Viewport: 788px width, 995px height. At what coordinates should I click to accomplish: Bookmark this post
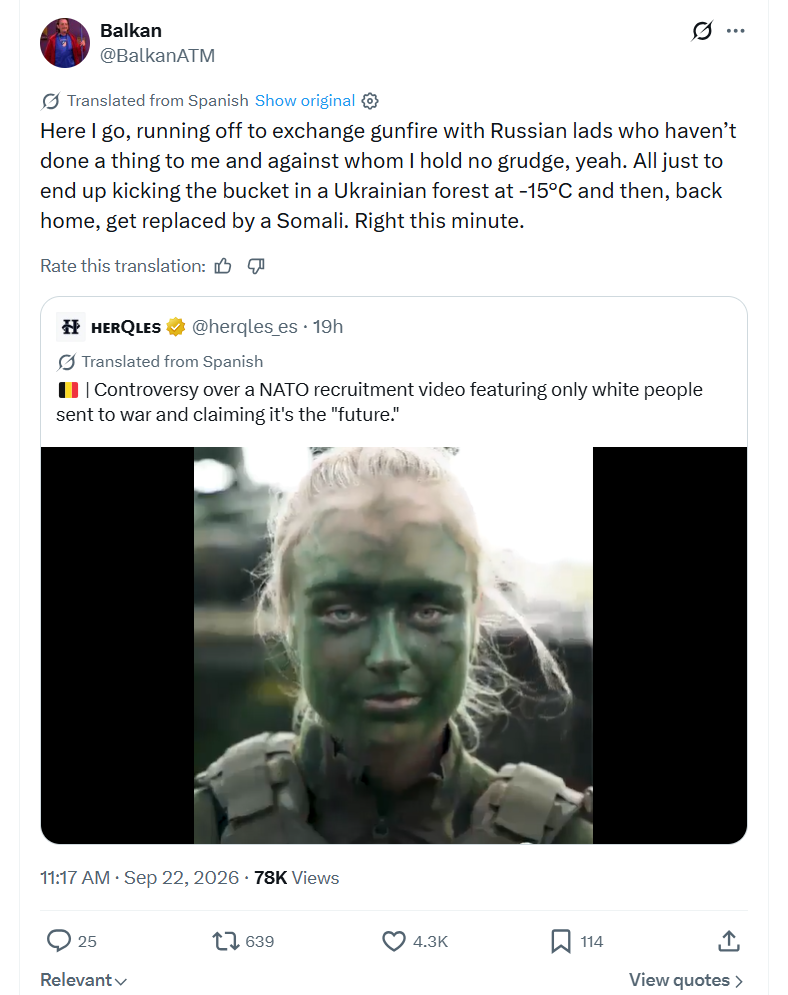(x=561, y=940)
